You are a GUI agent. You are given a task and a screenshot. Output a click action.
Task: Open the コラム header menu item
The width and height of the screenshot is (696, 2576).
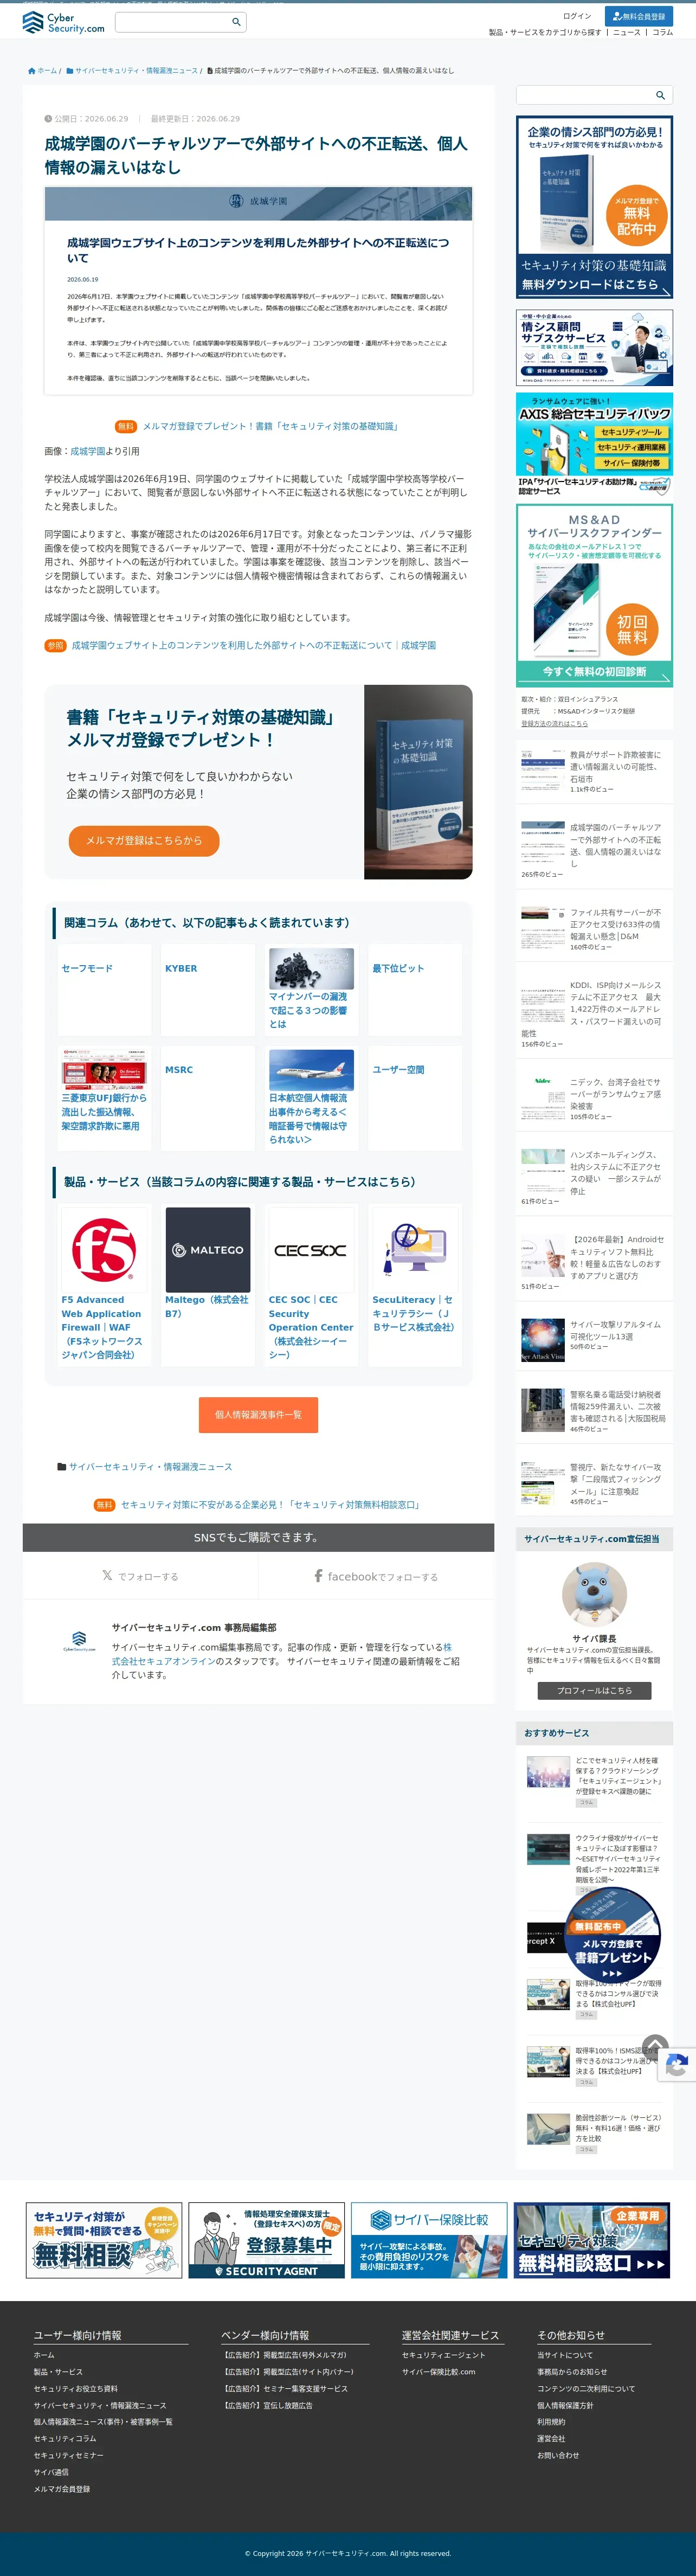tap(663, 32)
